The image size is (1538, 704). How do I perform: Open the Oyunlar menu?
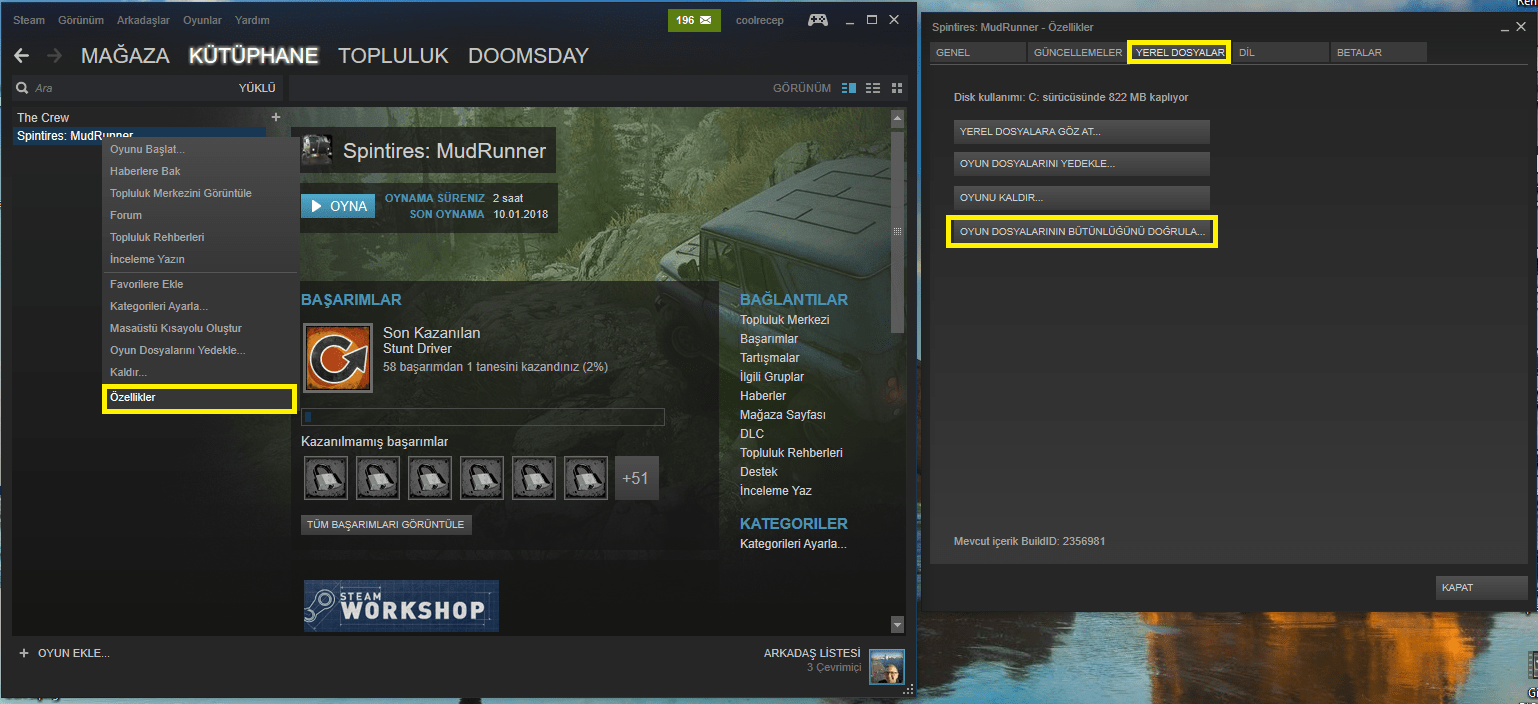point(202,20)
